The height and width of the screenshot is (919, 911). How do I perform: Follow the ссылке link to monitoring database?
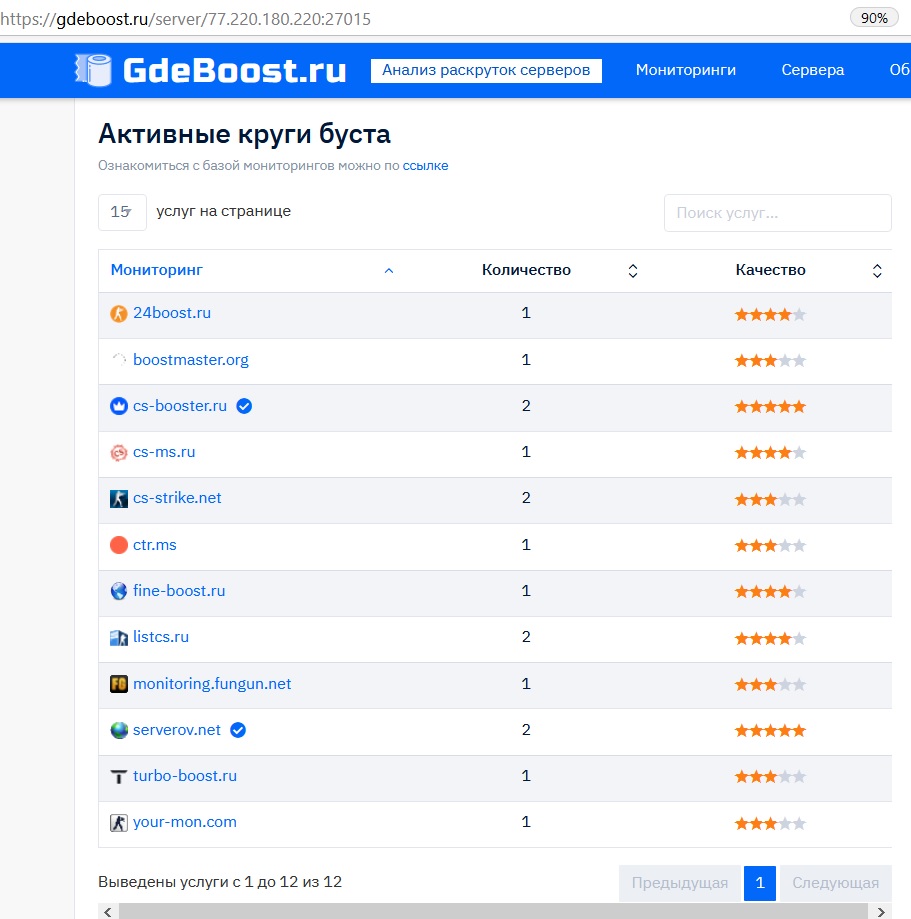pos(425,166)
